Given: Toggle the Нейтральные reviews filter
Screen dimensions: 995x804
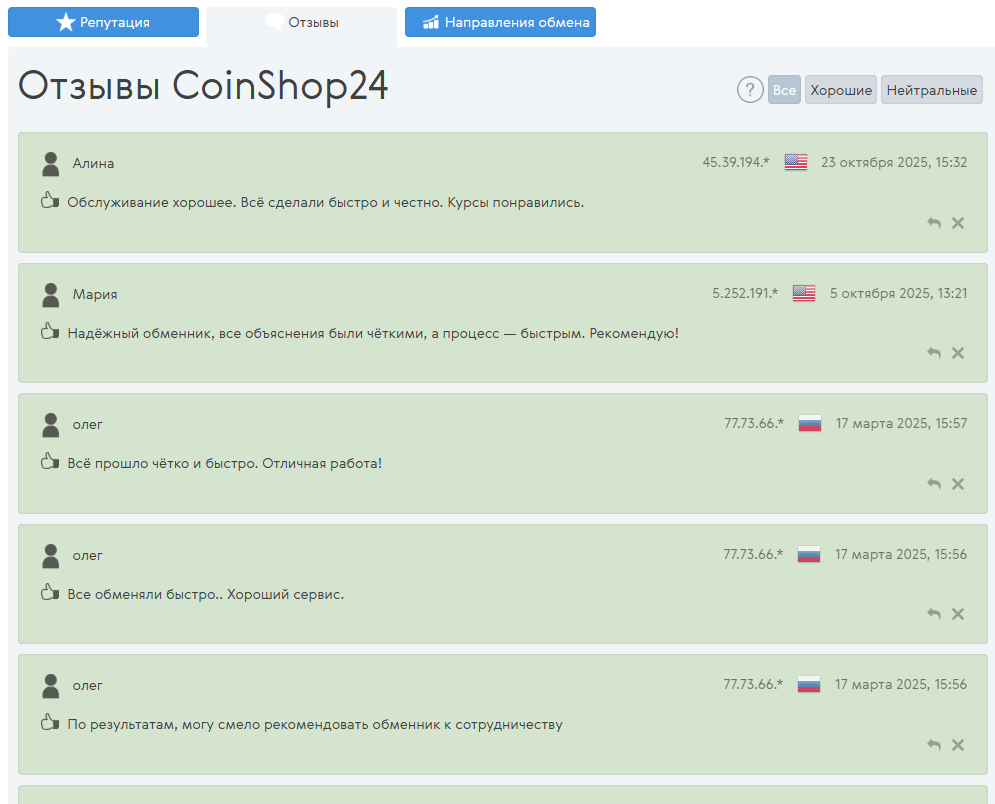Looking at the screenshot, I should [931, 89].
